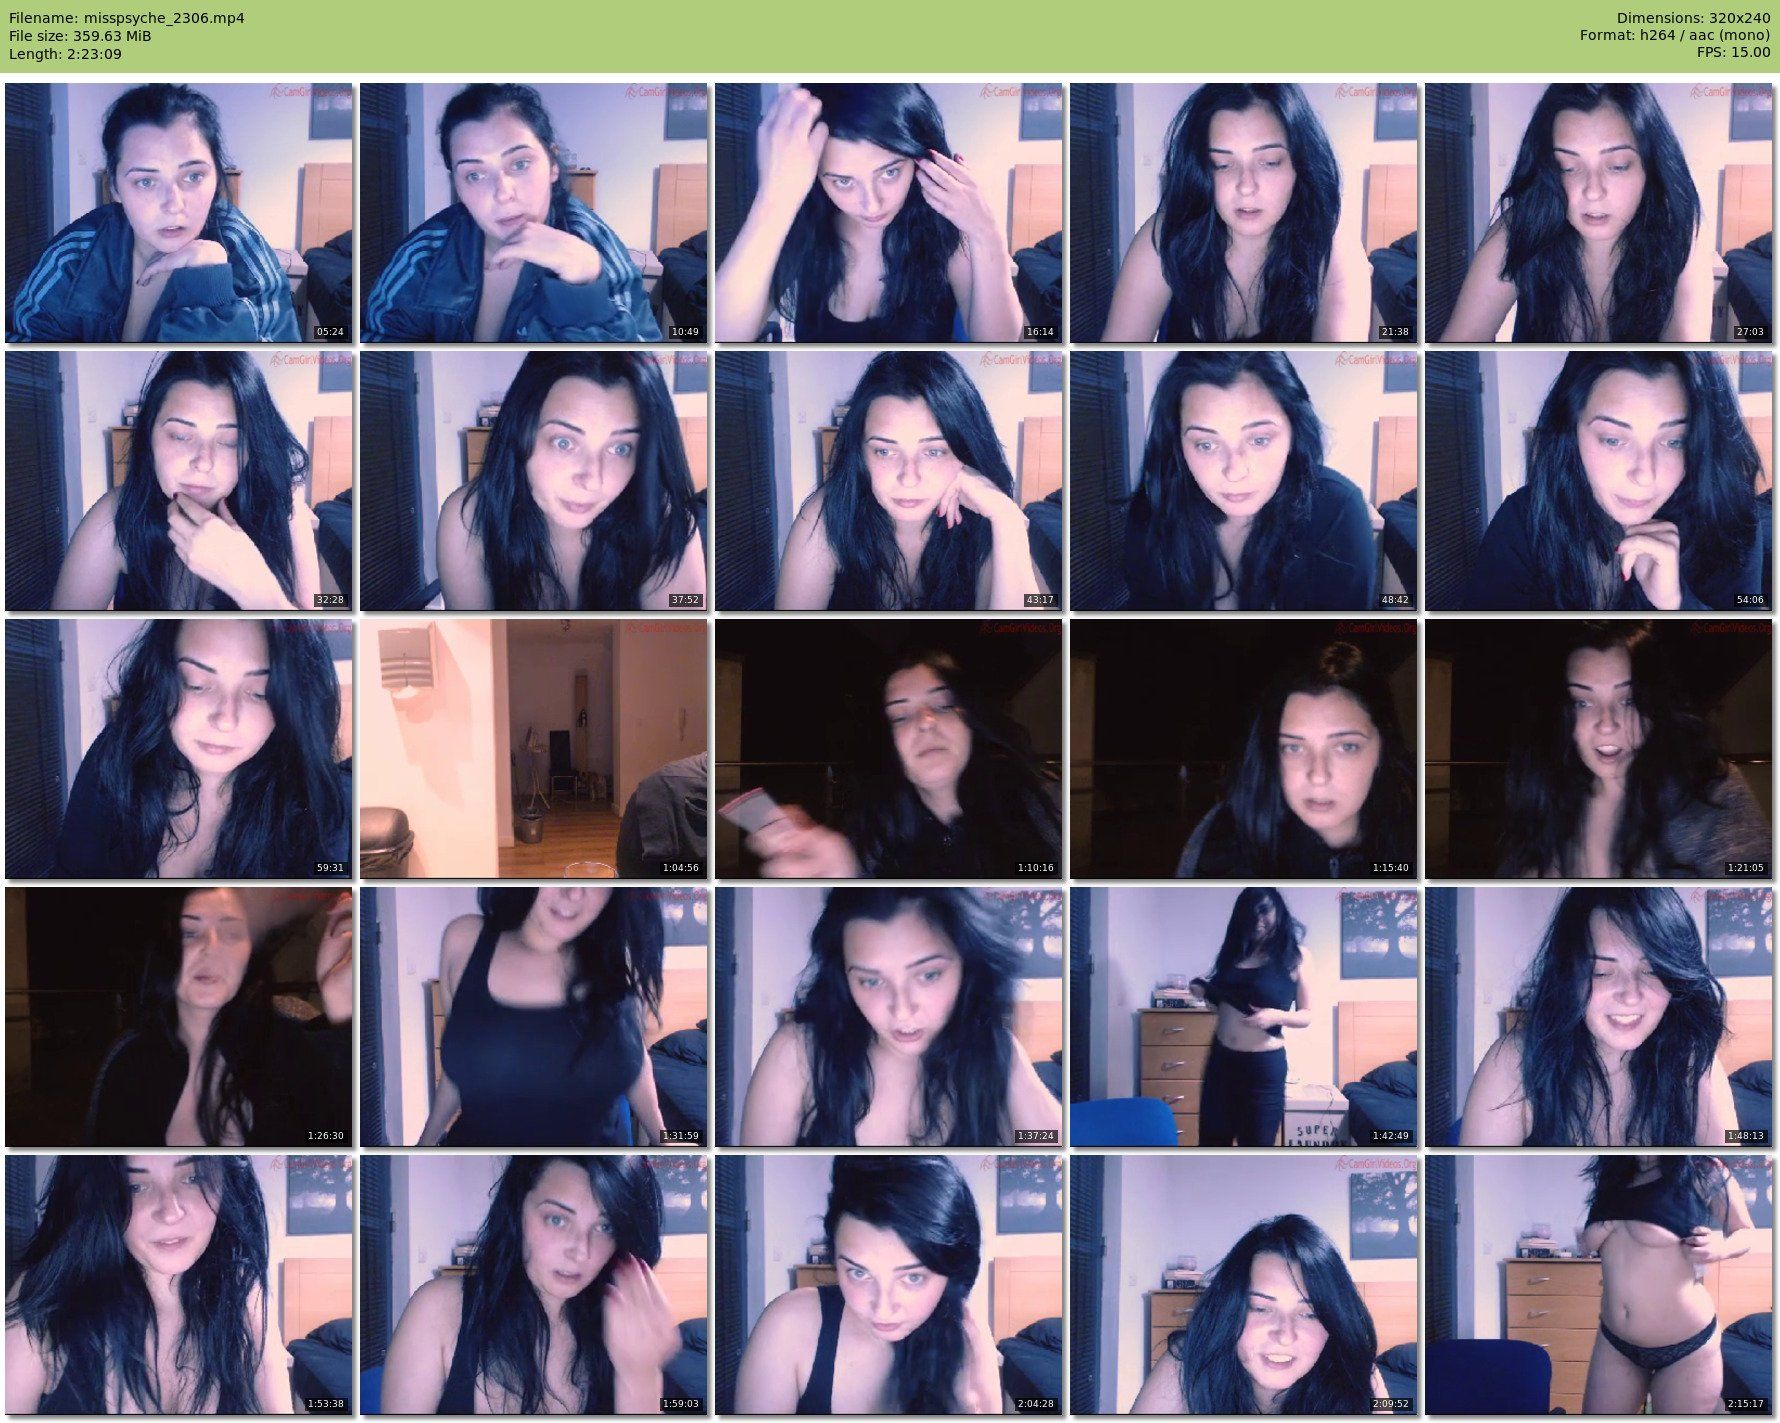The width and height of the screenshot is (1780, 1423).
Task: Click the thumbnail timestamped 05:24
Action: click(x=178, y=213)
